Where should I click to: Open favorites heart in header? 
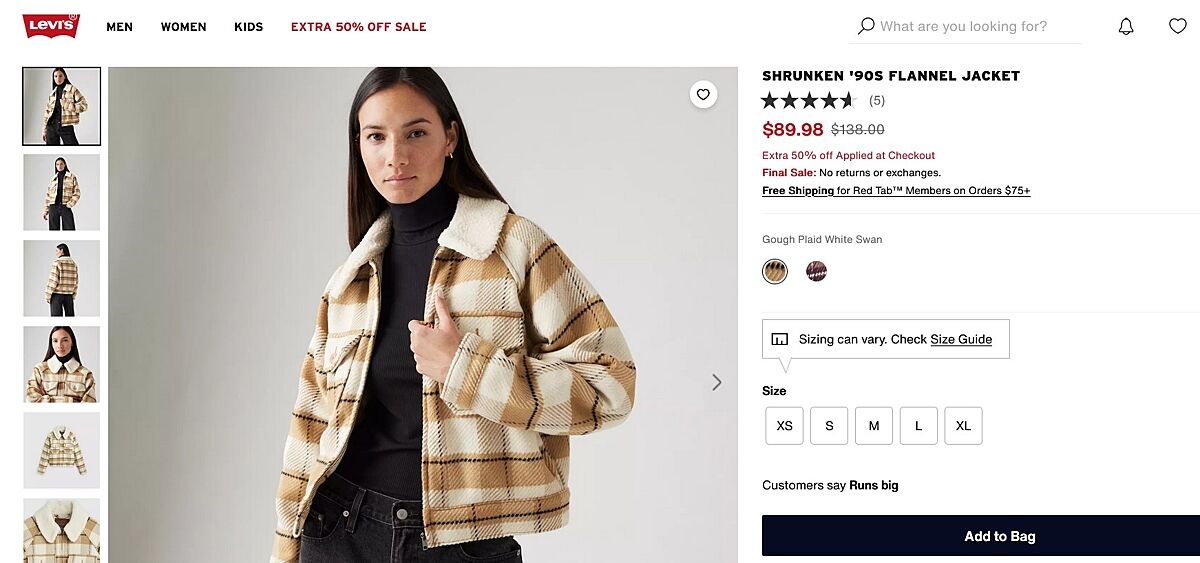[x=1178, y=26]
